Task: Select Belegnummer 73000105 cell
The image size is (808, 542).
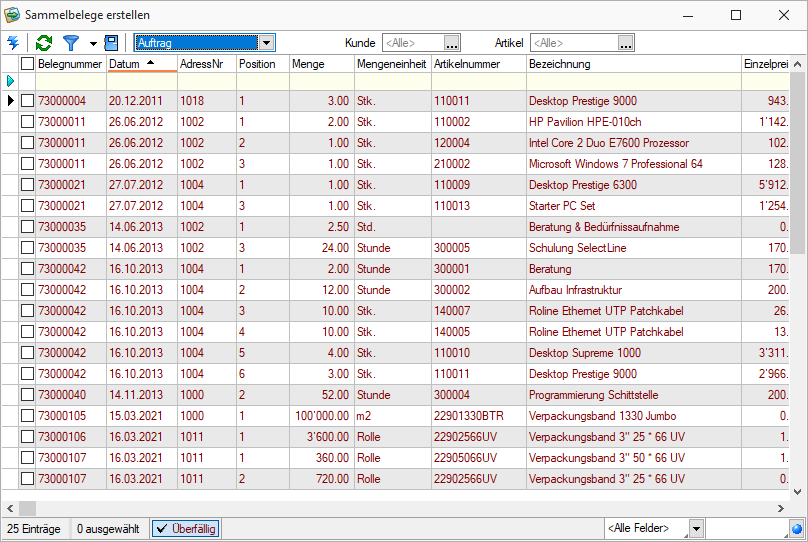Action: click(x=71, y=416)
